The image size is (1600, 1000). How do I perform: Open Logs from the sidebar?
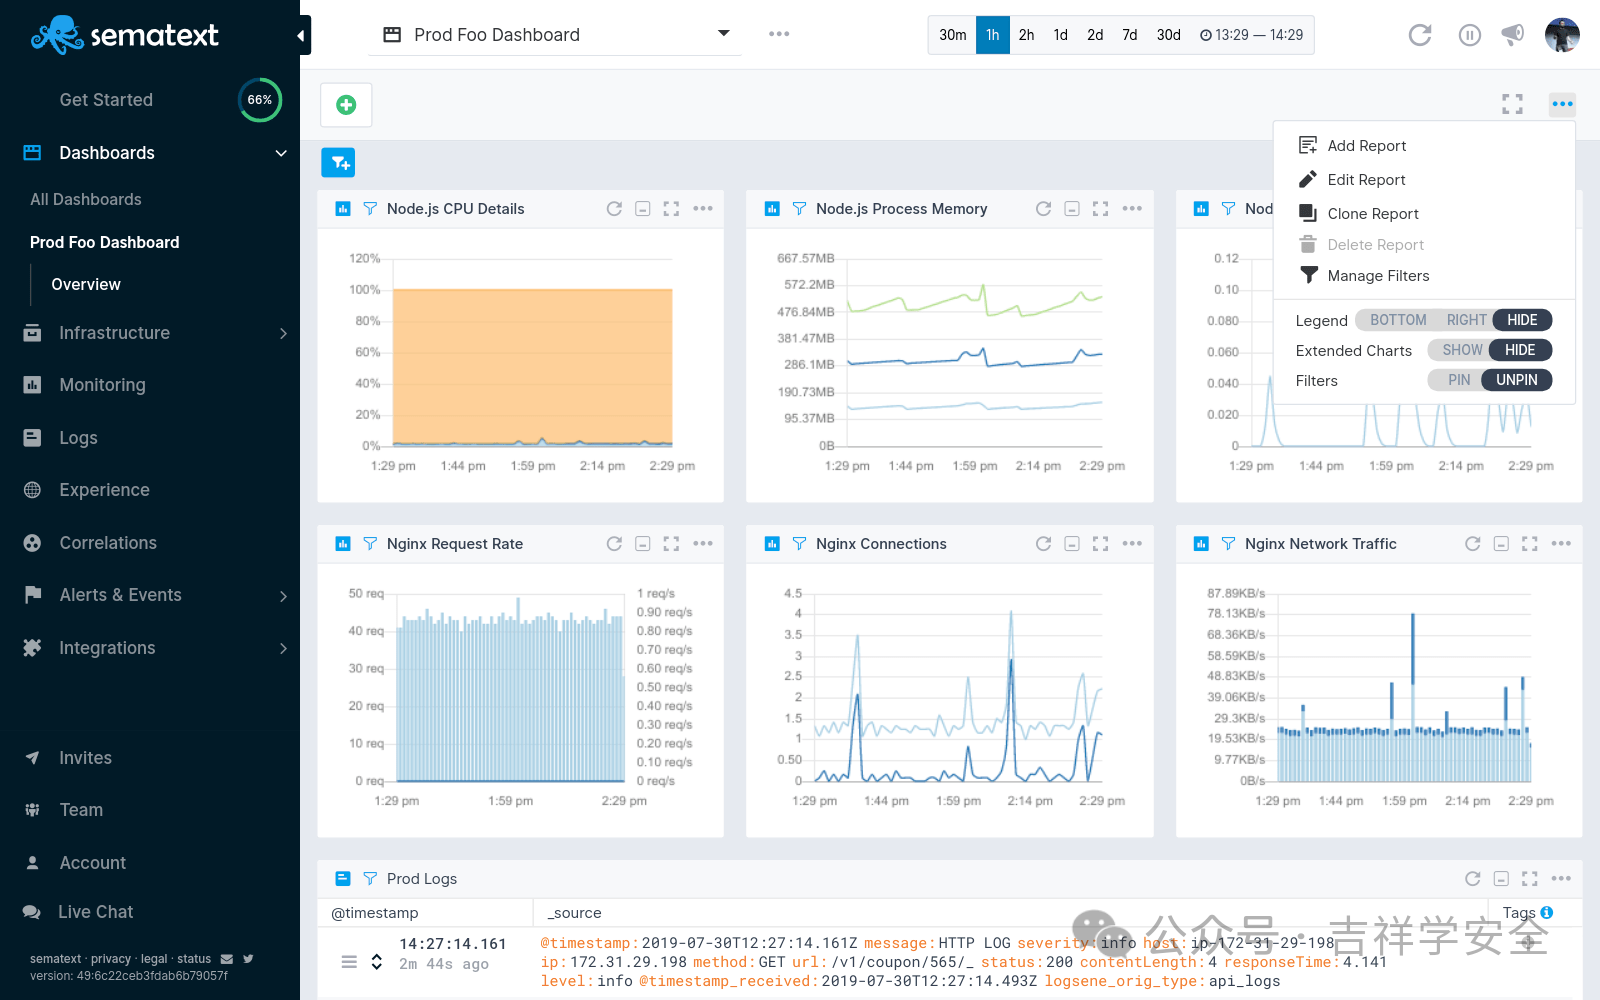78,438
